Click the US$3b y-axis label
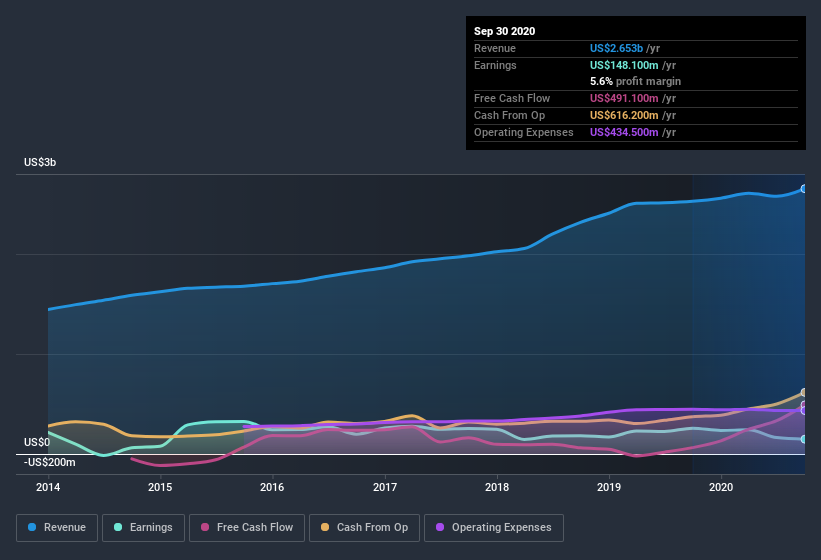 pyautogui.click(x=40, y=162)
